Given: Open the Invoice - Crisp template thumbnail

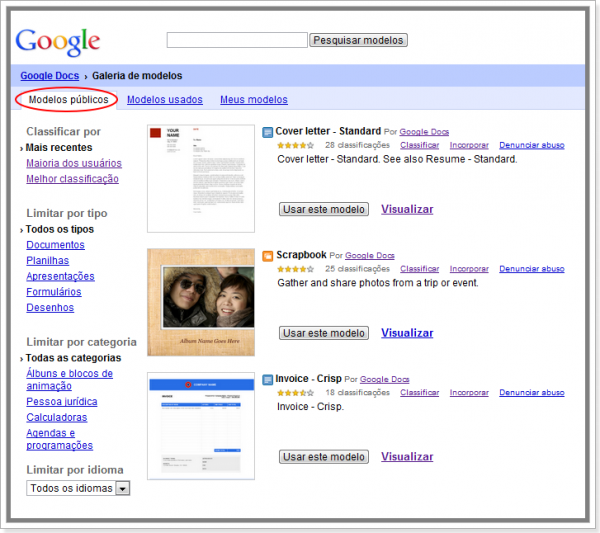Looking at the screenshot, I should [x=201, y=426].
